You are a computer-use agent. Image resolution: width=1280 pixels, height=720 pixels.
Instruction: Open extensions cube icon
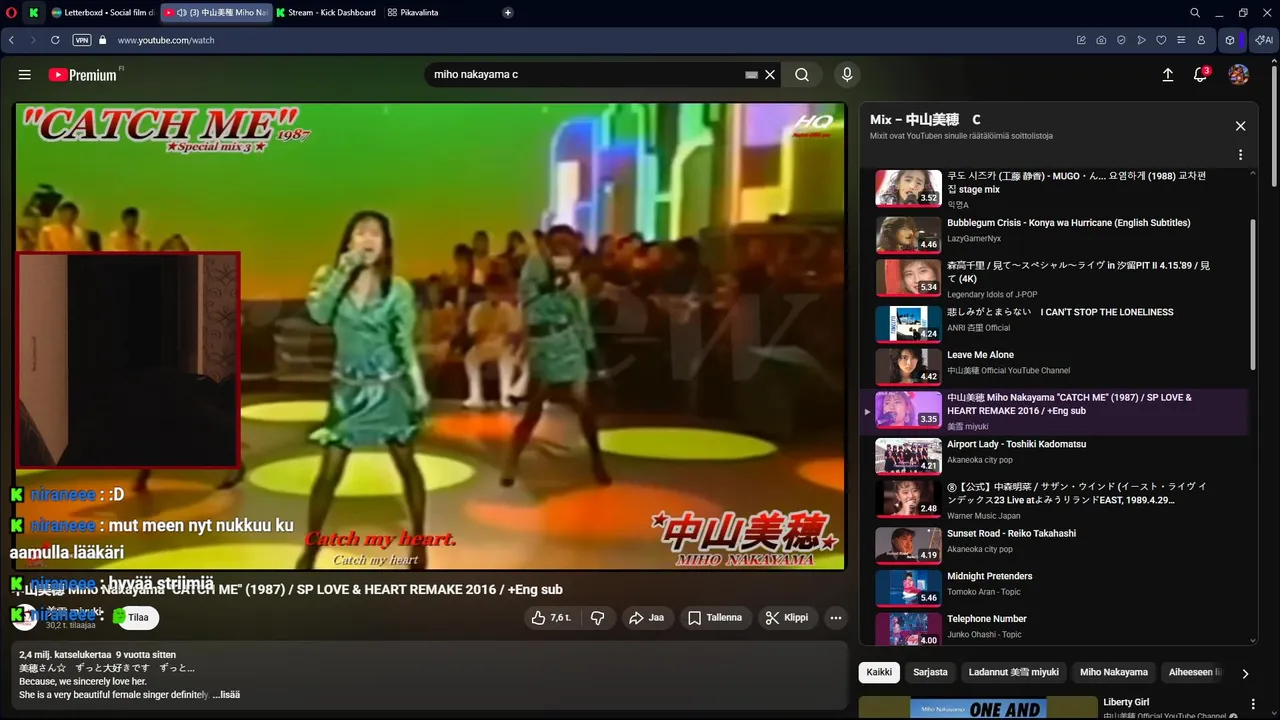pyautogui.click(x=1230, y=40)
